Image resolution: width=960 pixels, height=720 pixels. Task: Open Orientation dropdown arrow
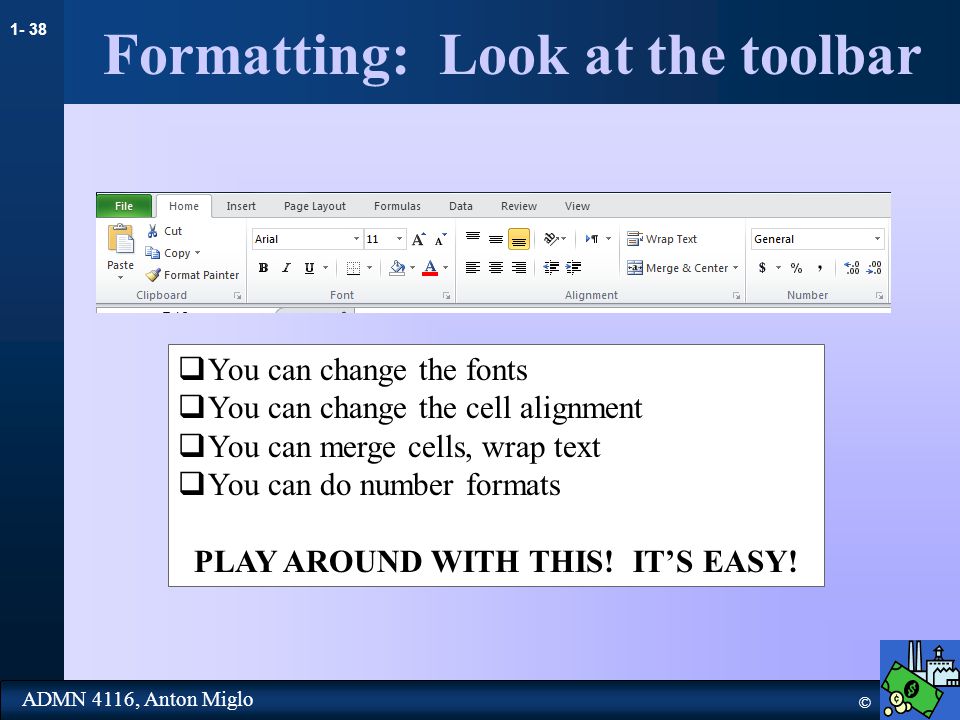[x=563, y=239]
